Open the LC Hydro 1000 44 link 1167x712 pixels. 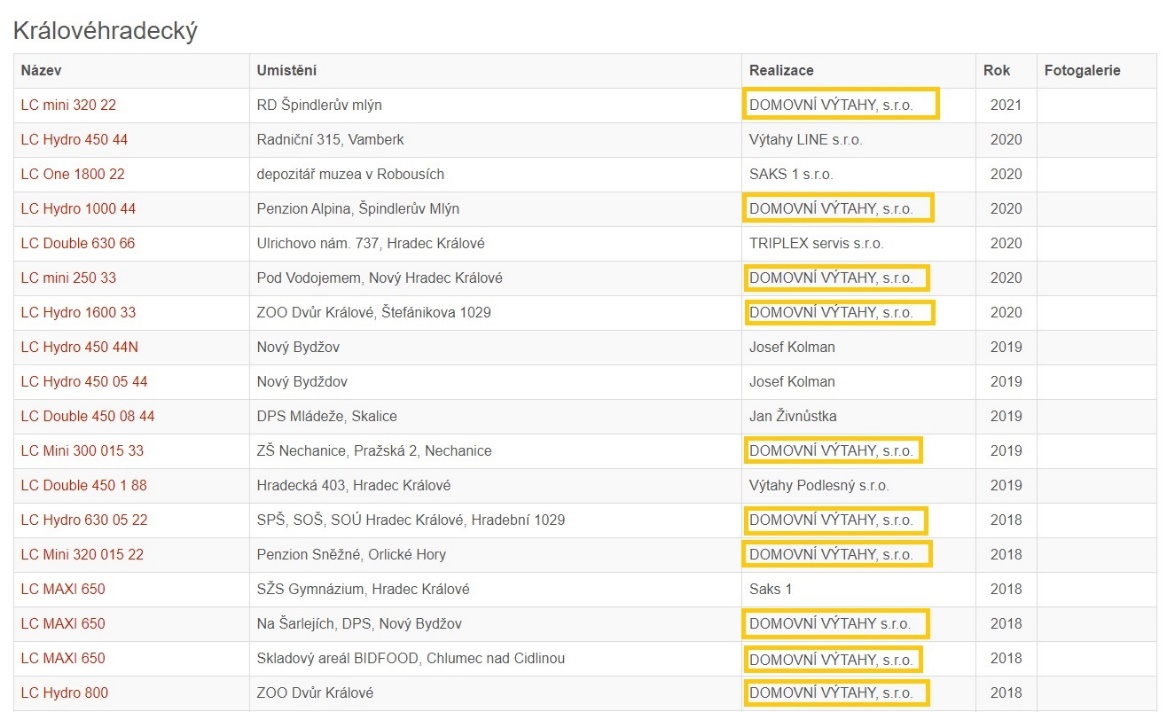pos(78,209)
